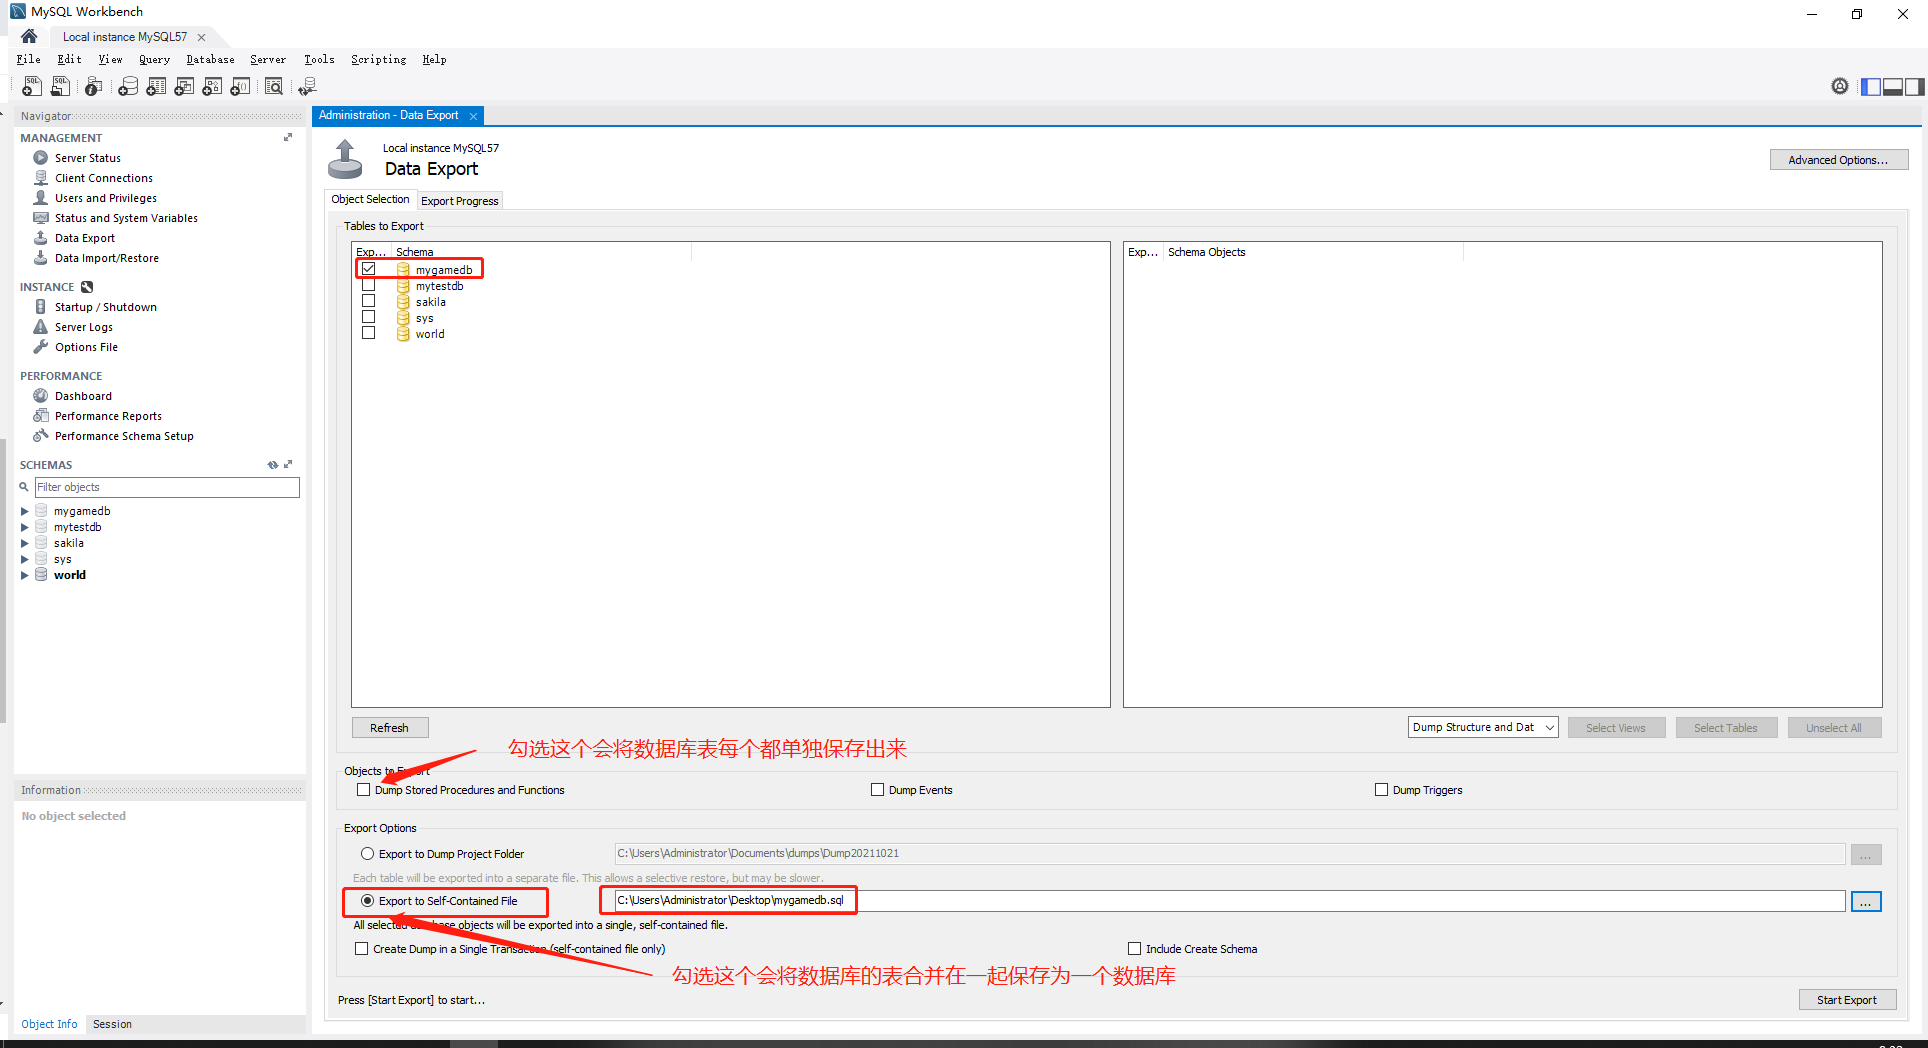This screenshot has width=1928, height=1048.
Task: Create a new stored function via toolbar
Action: 240,86
